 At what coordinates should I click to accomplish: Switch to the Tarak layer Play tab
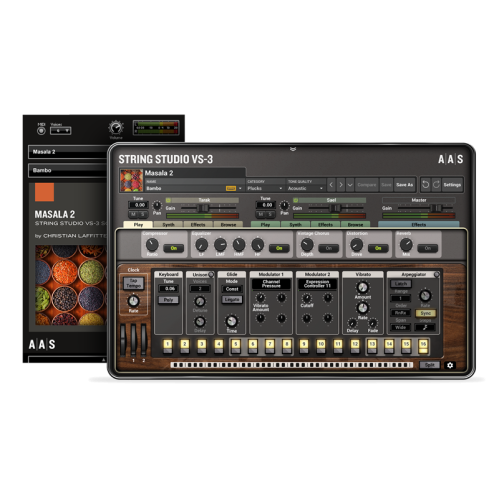[x=138, y=224]
